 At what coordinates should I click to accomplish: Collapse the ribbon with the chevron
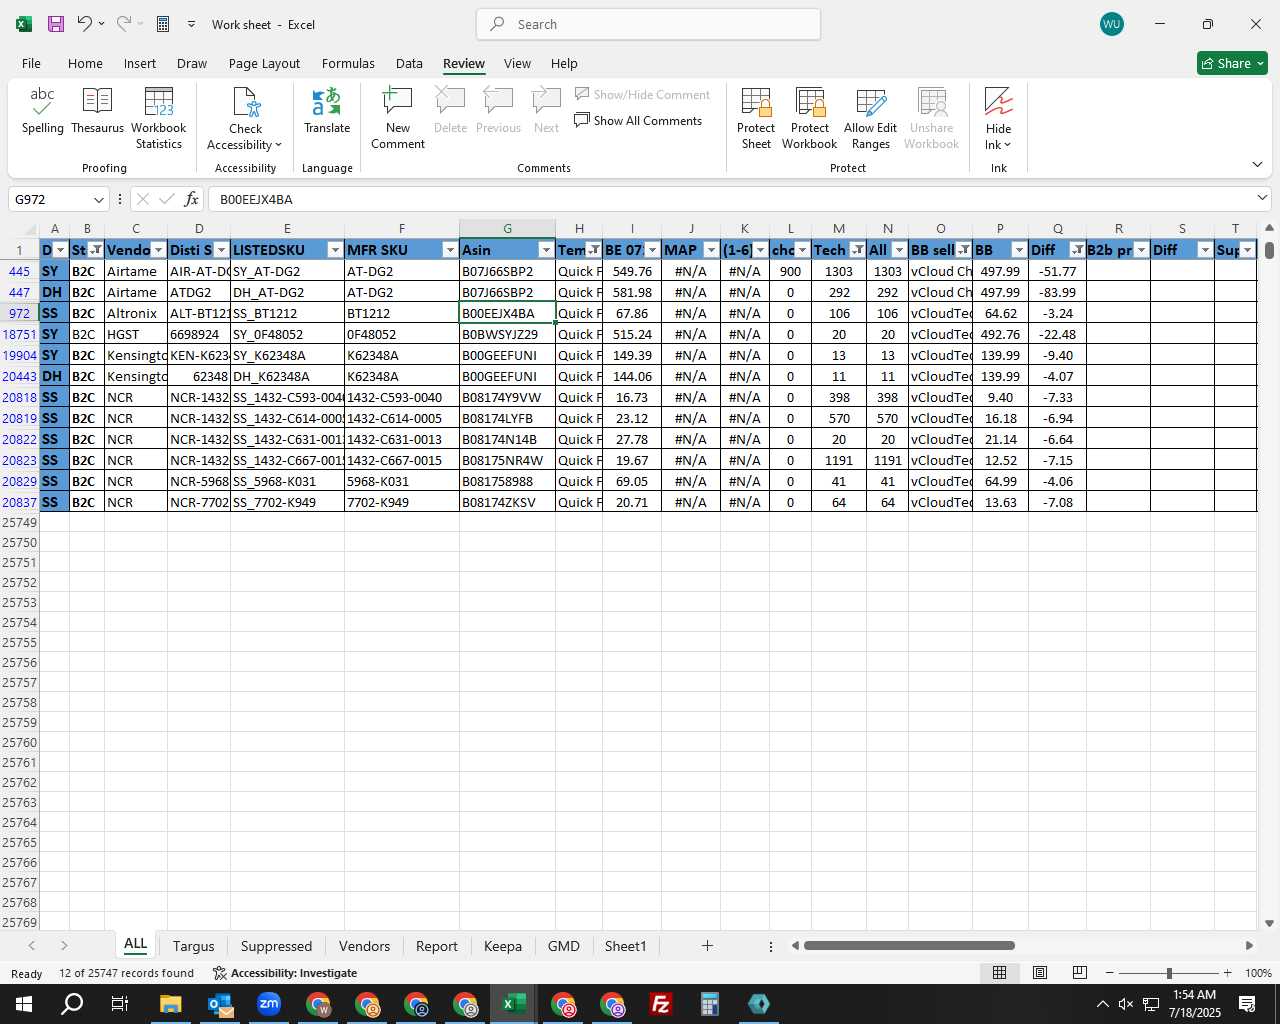coord(1257,165)
